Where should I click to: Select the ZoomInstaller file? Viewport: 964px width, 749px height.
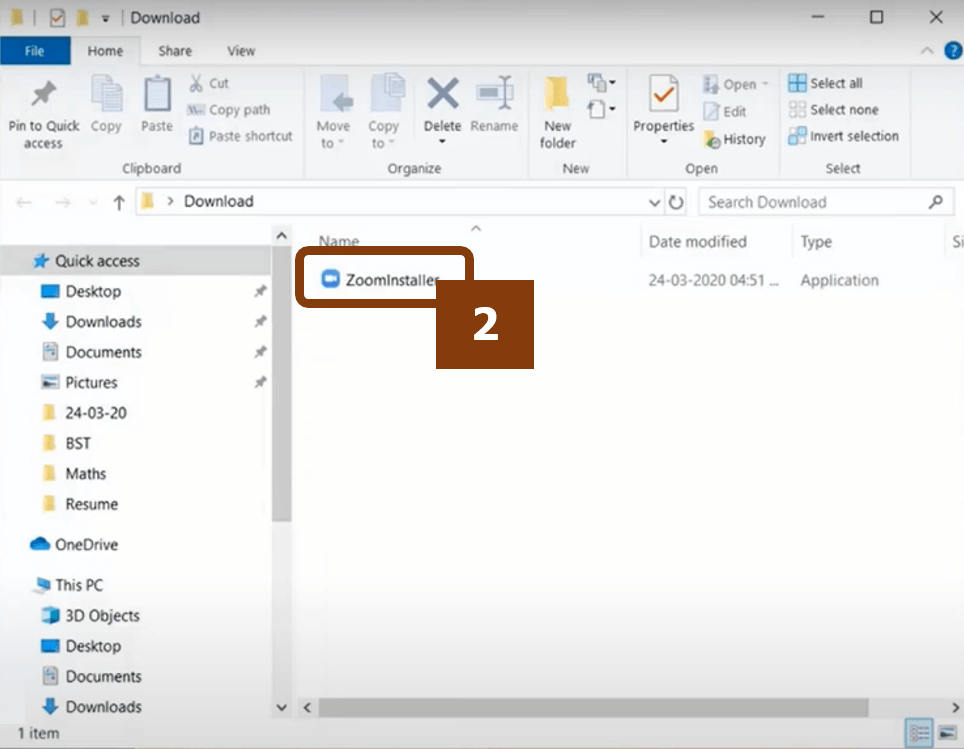(x=381, y=280)
